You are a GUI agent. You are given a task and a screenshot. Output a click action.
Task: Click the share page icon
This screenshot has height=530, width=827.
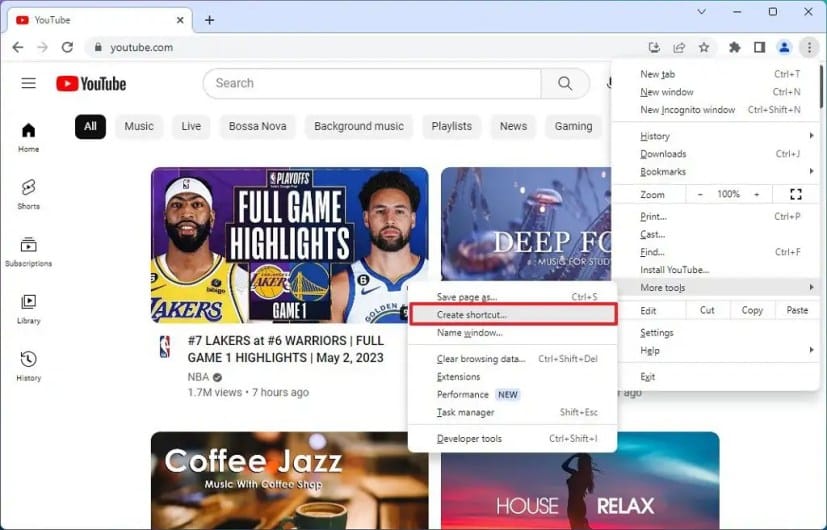click(x=679, y=47)
